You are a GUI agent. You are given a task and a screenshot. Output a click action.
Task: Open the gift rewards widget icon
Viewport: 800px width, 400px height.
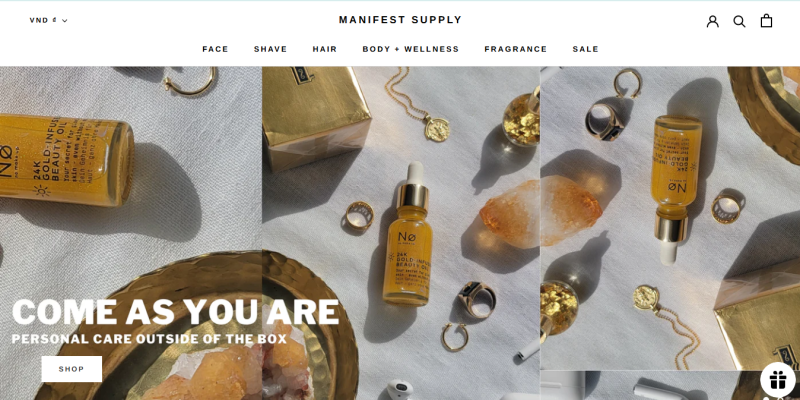(x=778, y=380)
